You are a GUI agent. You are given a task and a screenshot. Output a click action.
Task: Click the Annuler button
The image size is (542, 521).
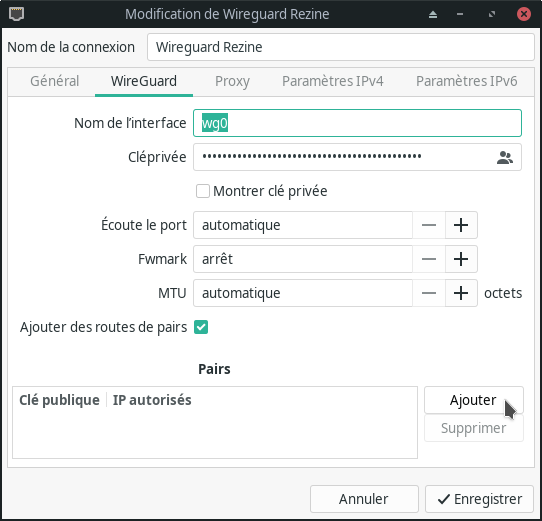point(364,499)
